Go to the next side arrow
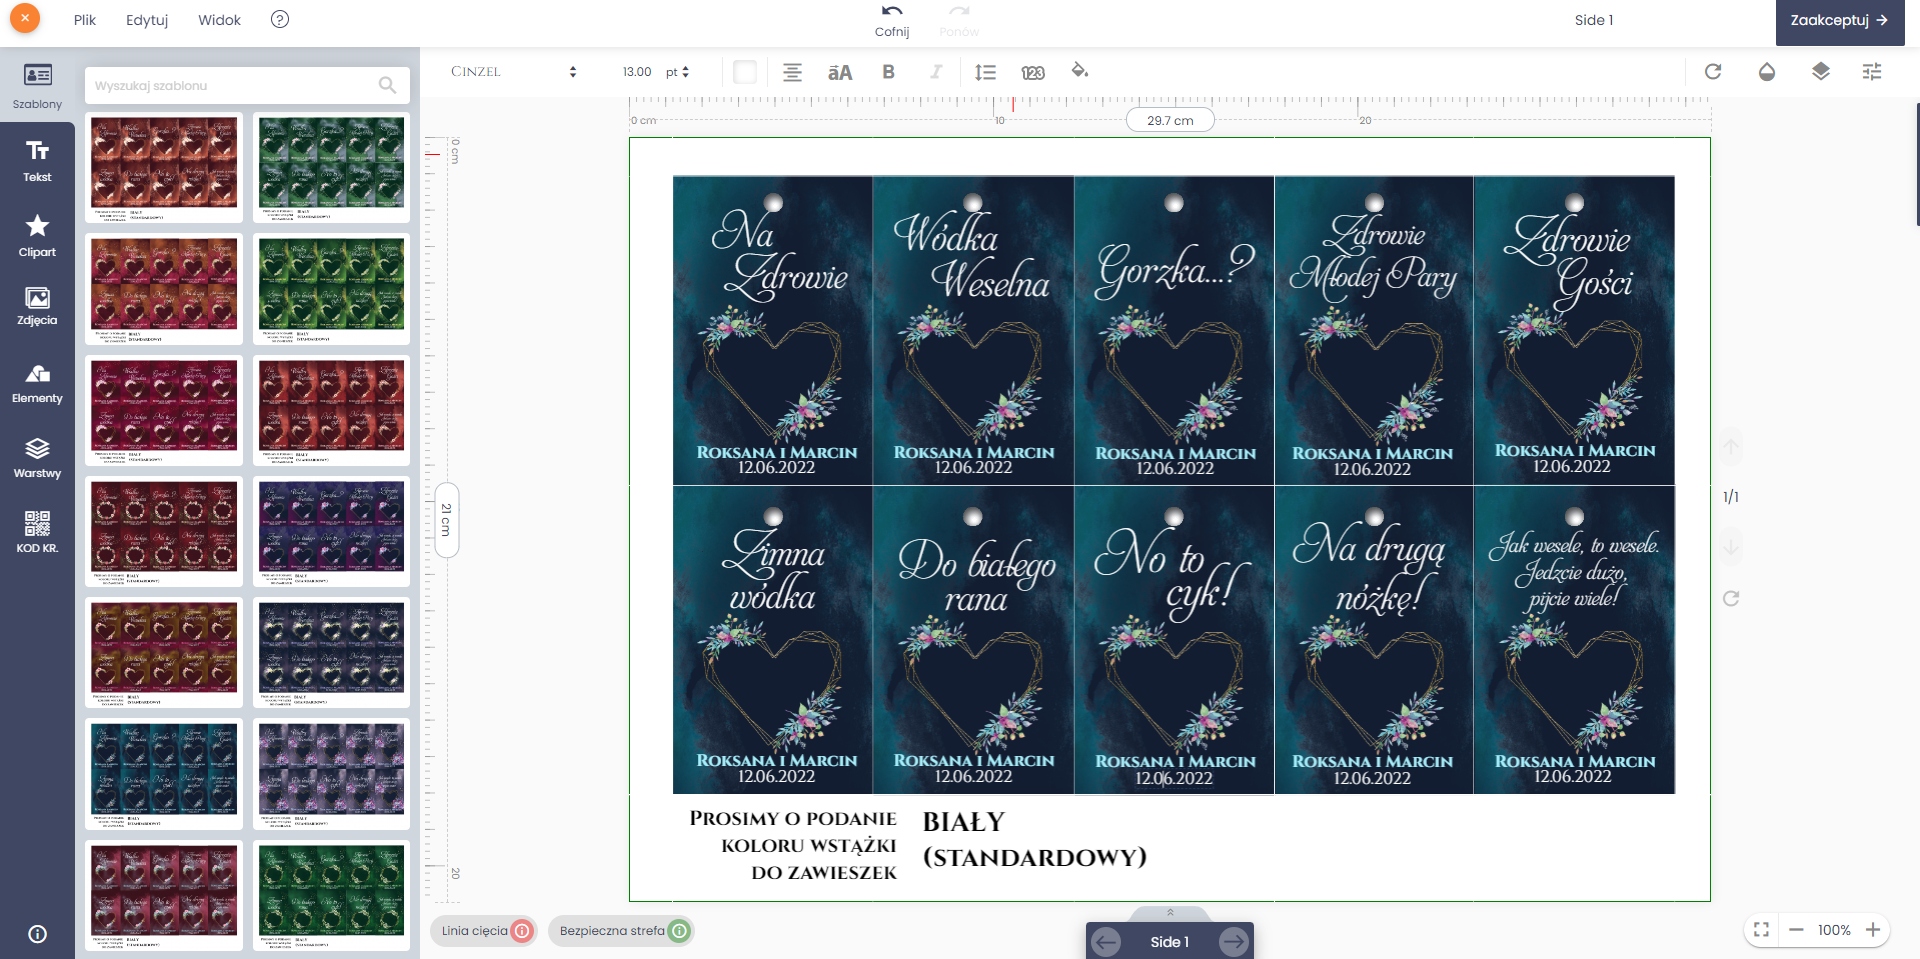The width and height of the screenshot is (1920, 959). pos(1234,942)
